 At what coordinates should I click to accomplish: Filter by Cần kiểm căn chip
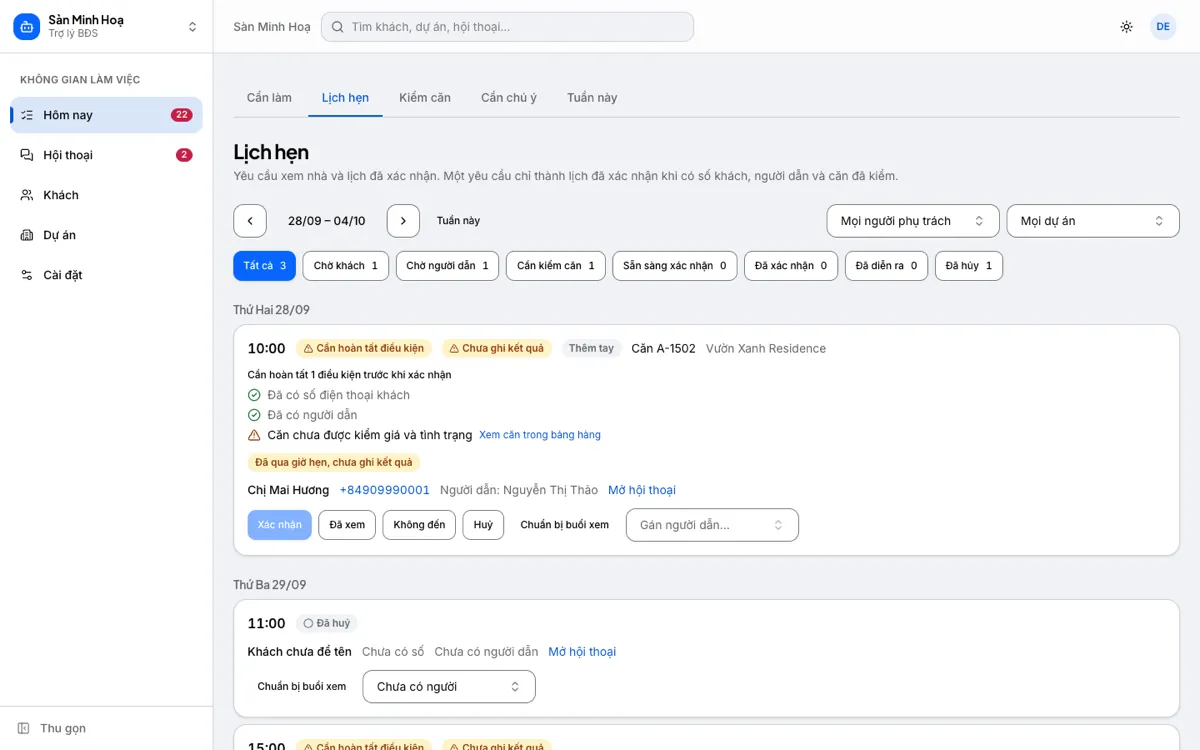556,266
